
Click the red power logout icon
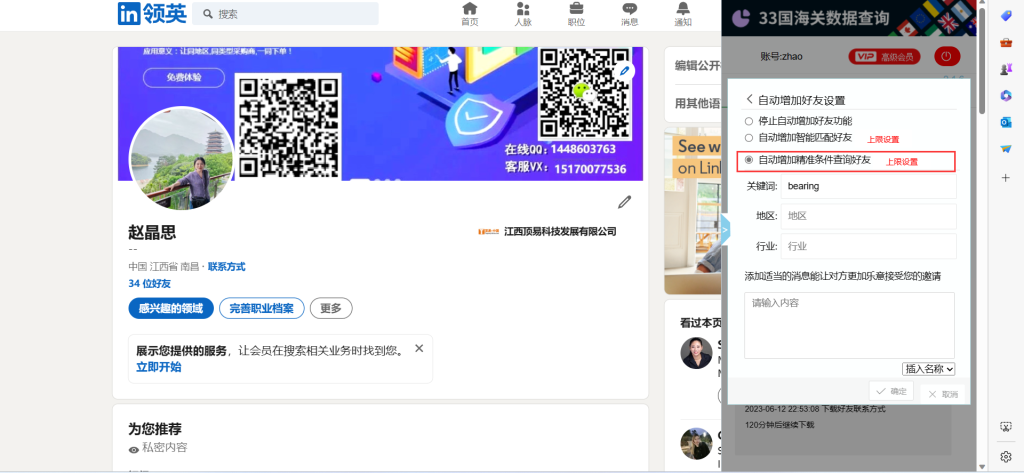coord(945,57)
